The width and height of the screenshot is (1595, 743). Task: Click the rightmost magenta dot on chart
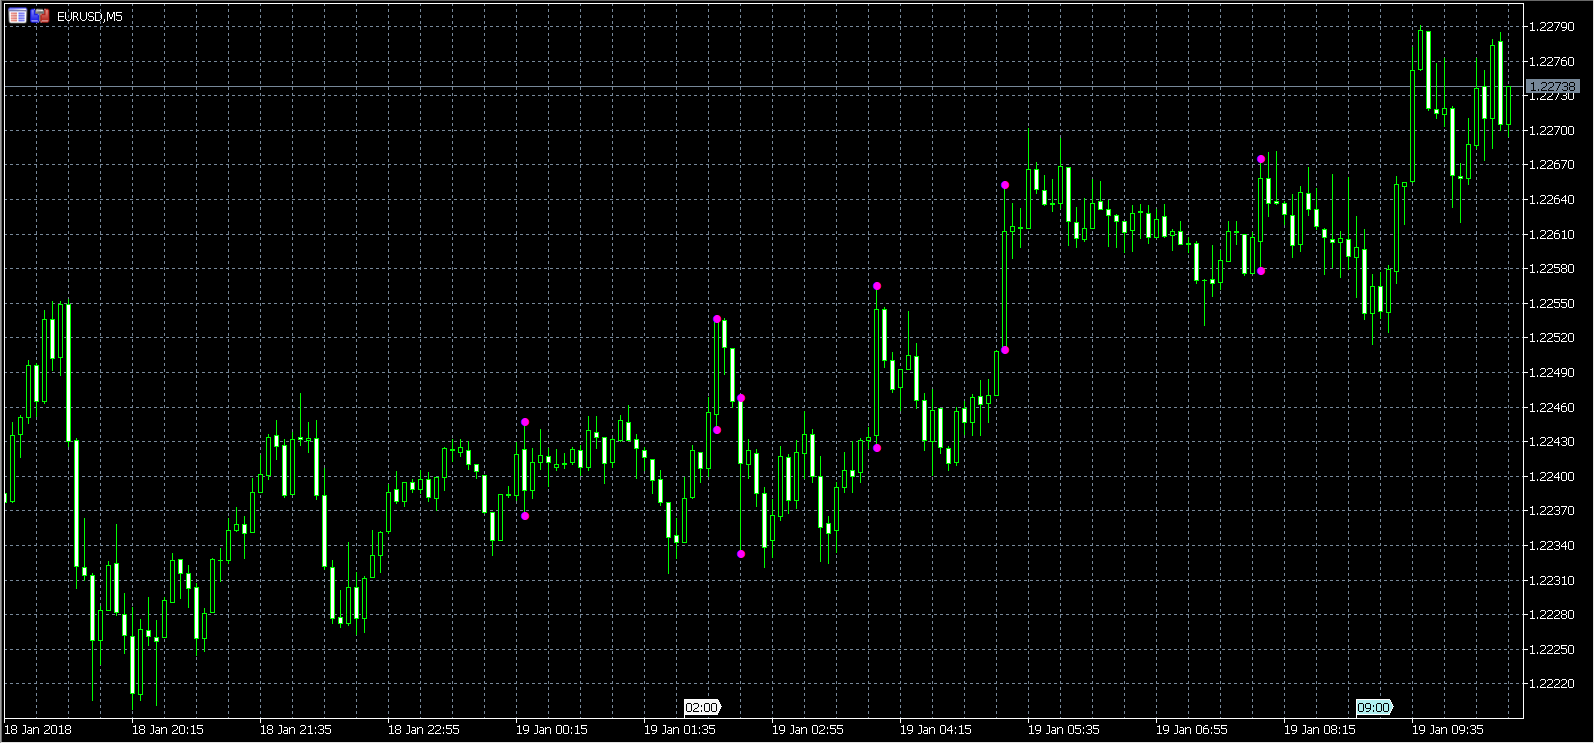[1261, 271]
